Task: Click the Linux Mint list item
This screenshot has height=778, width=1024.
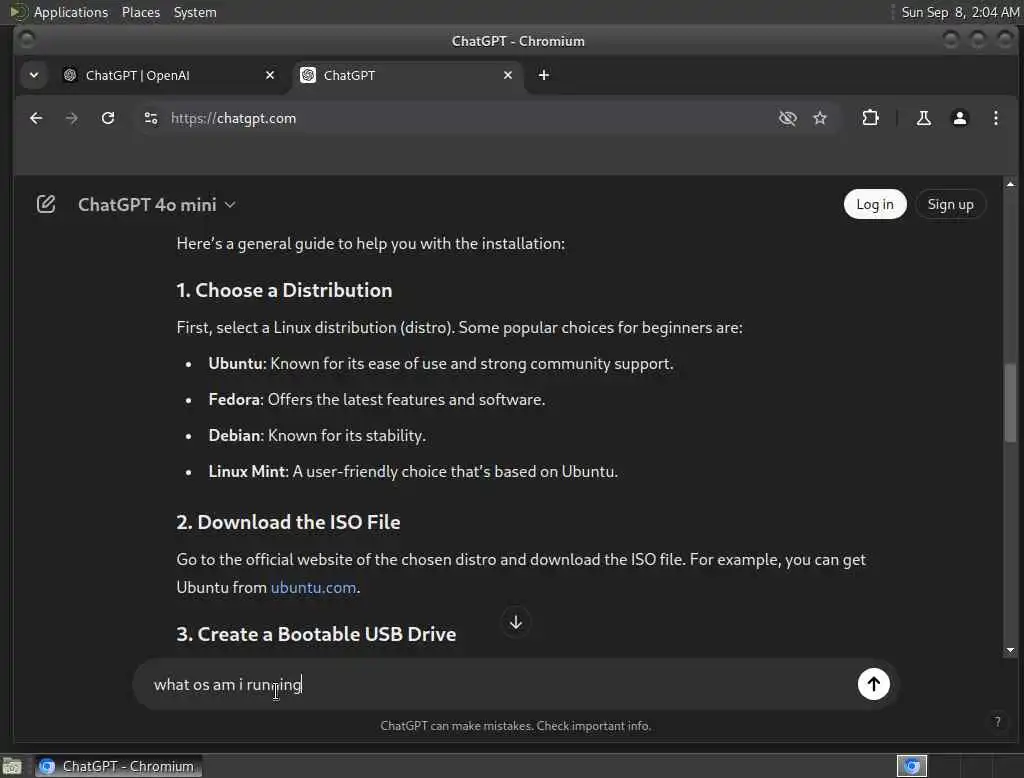Action: tap(413, 471)
